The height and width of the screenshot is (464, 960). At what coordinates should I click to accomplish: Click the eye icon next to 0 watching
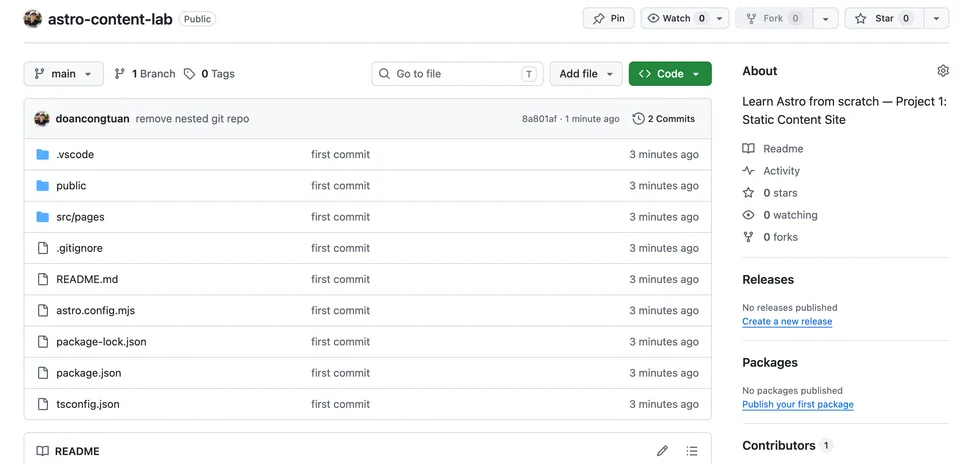[748, 215]
